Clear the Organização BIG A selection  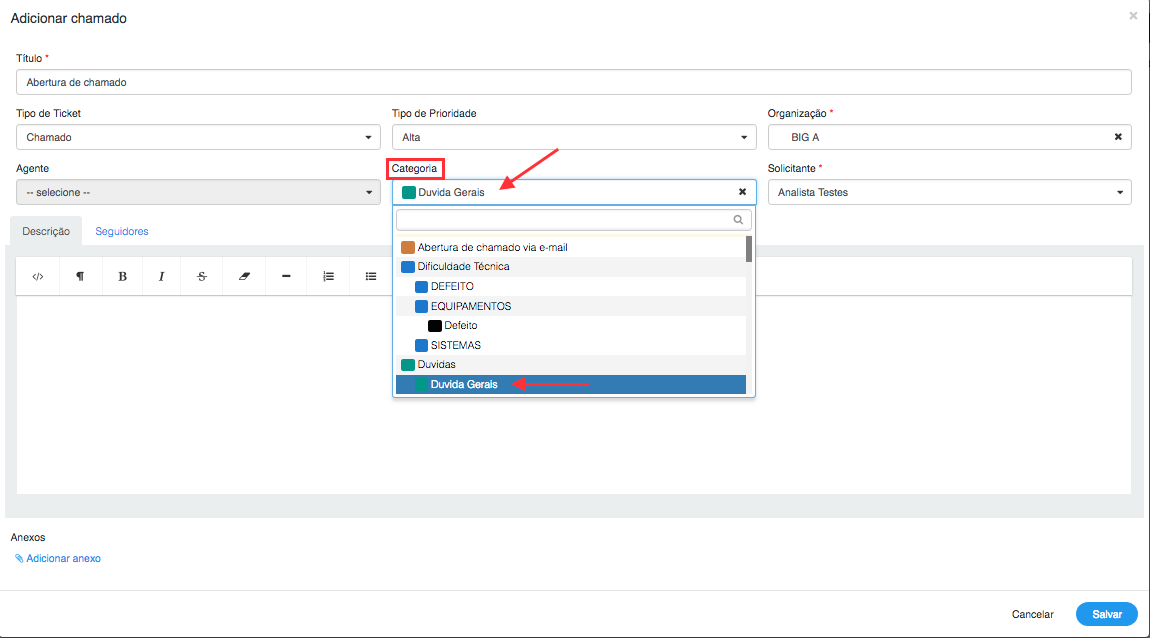1118,137
